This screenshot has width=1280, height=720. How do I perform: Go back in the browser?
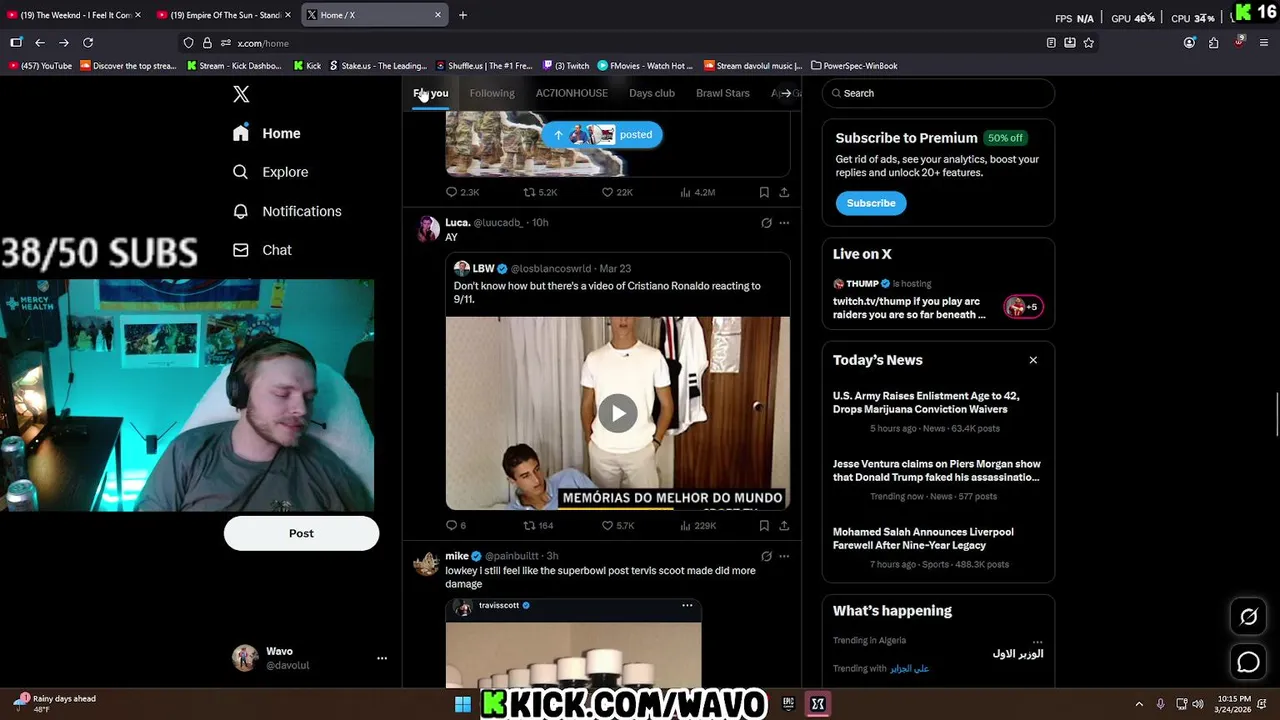(x=40, y=43)
